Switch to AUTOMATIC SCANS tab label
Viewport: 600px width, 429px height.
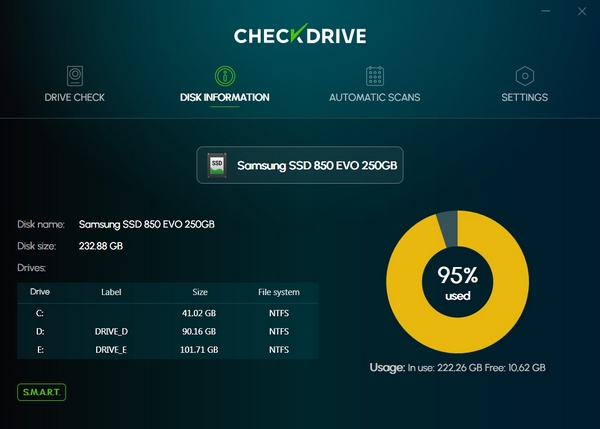pyautogui.click(x=375, y=98)
